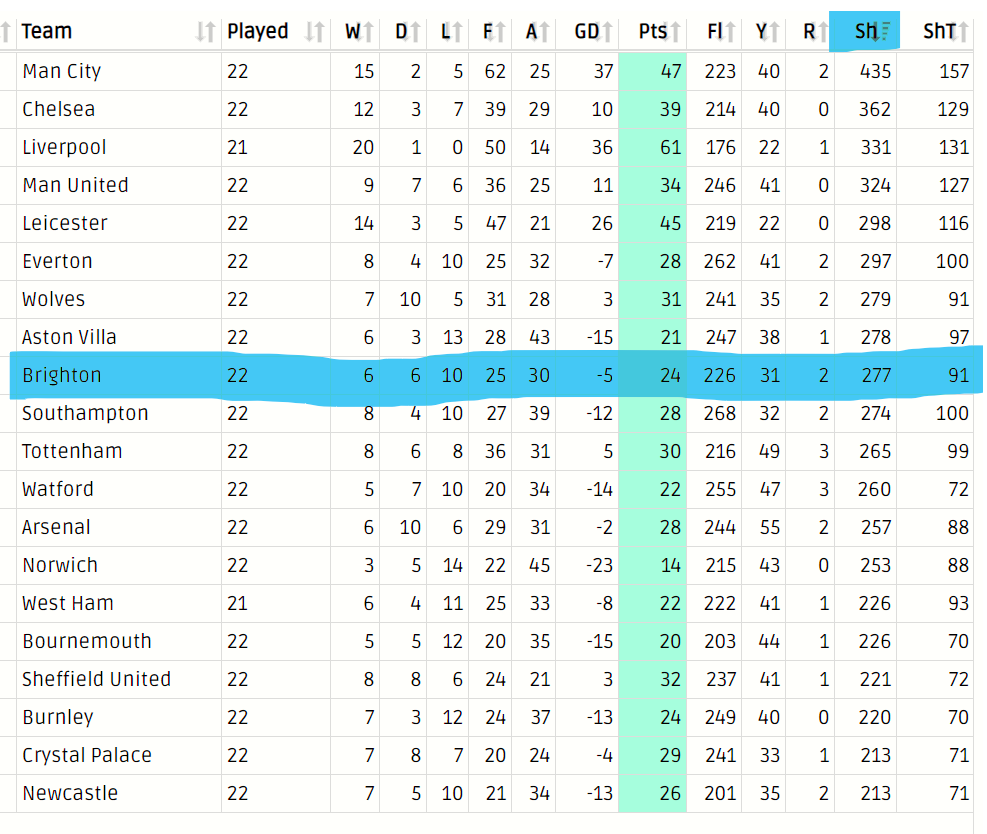Sort by draws using D arrow

pos(414,31)
